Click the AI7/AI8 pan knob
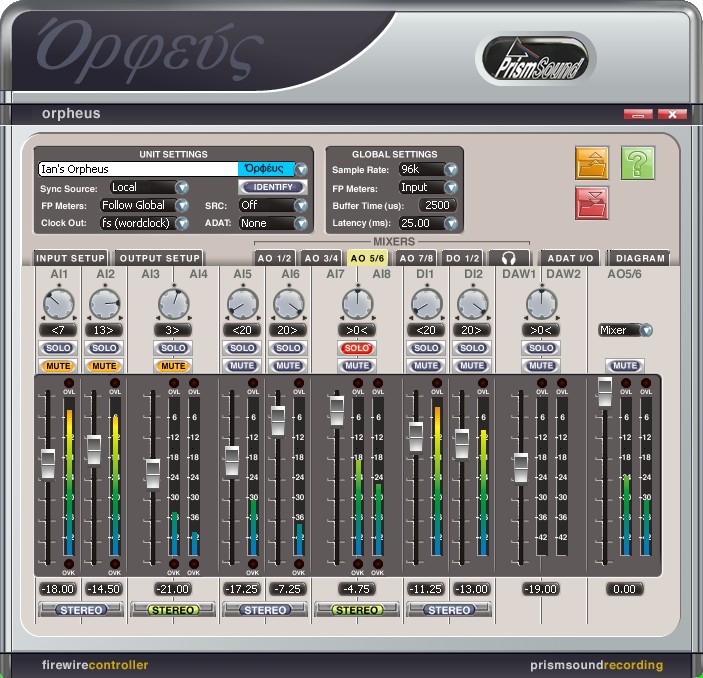 357,304
